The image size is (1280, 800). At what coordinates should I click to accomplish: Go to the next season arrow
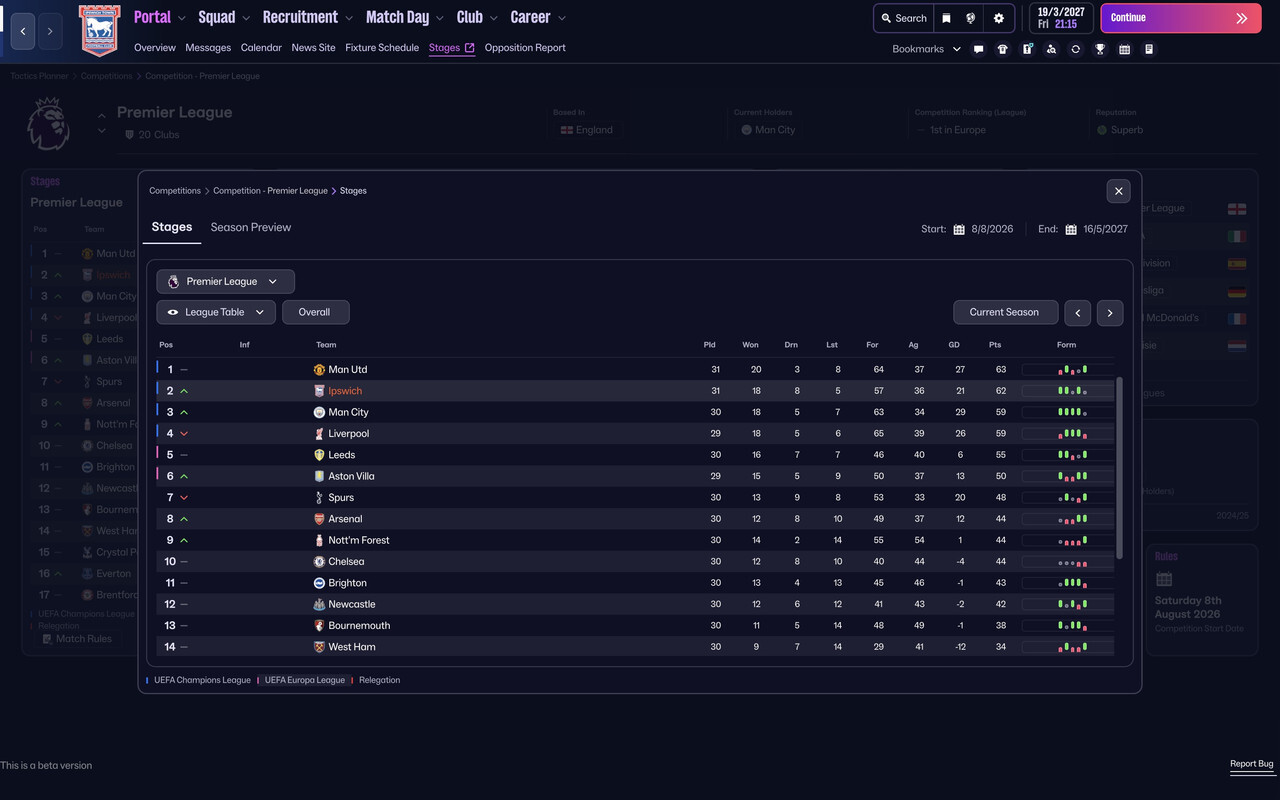click(1110, 312)
